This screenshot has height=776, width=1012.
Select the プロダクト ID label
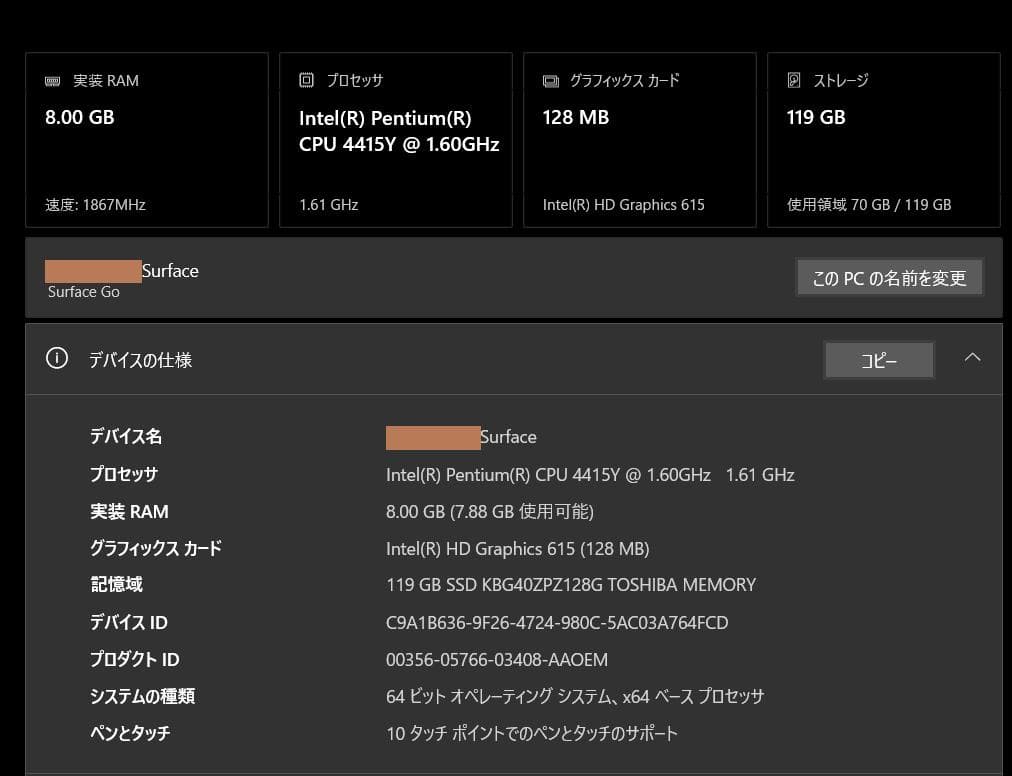click(x=134, y=659)
